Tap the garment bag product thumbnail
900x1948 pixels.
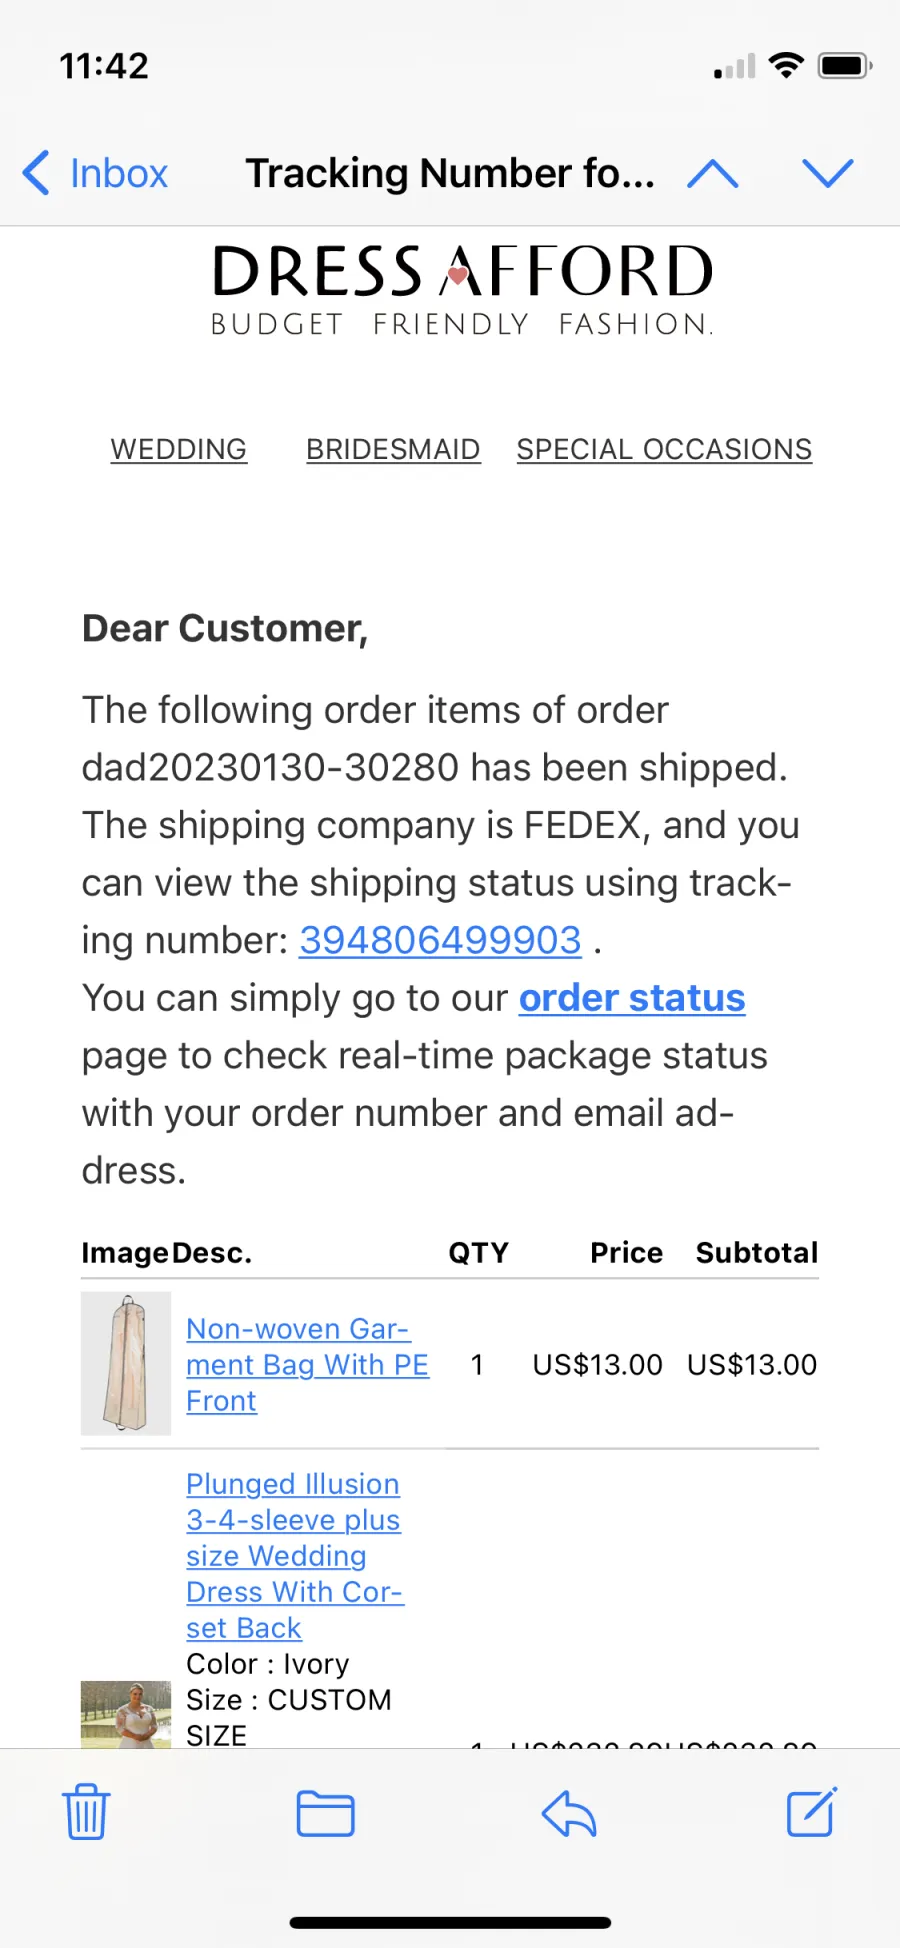click(126, 1364)
